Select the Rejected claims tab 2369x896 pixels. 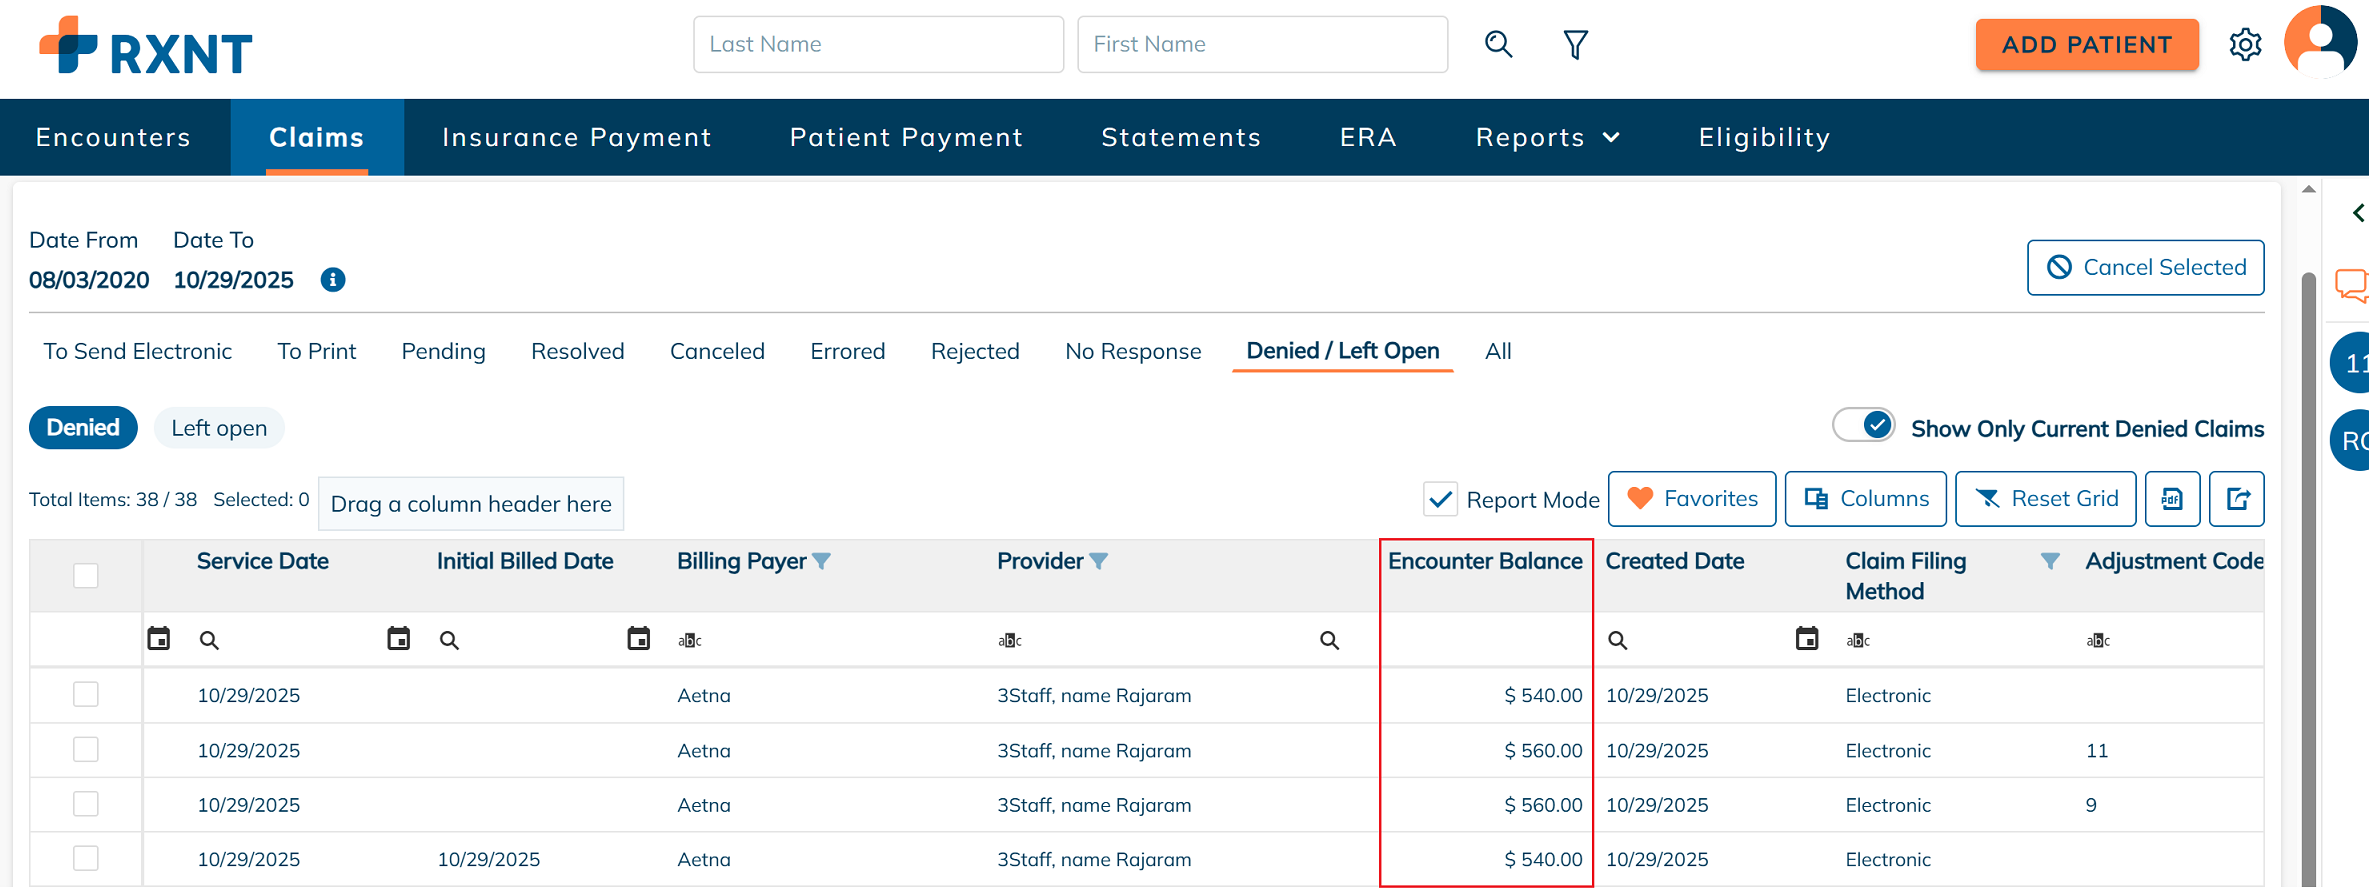pos(974,351)
